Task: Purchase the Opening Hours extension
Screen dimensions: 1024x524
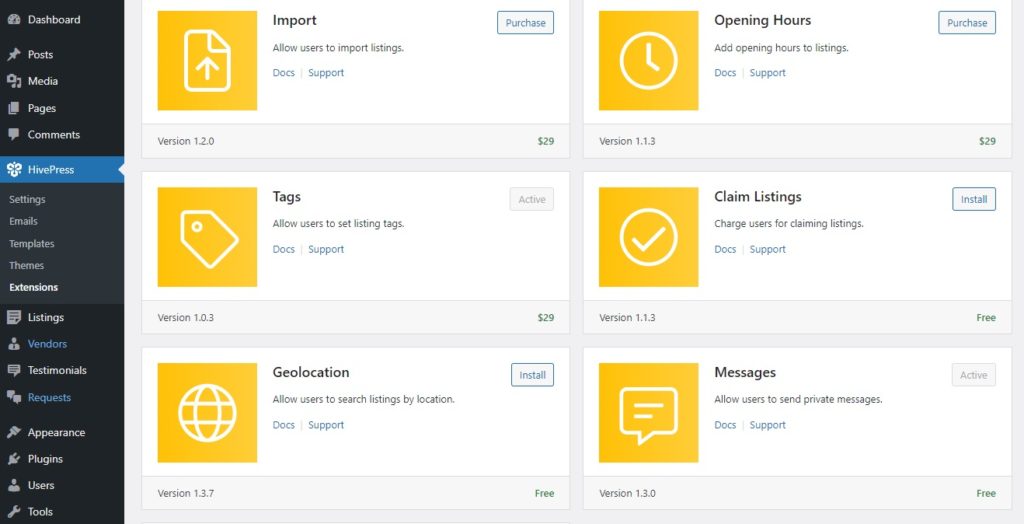Action: (x=966, y=23)
